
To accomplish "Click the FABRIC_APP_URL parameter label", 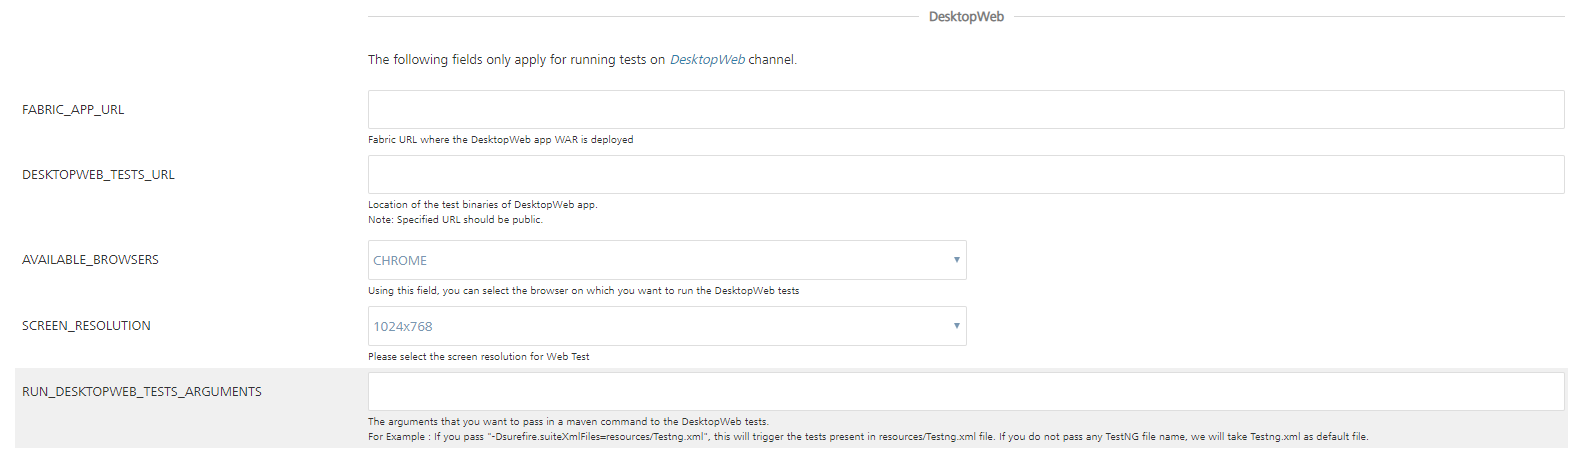I will coord(73,110).
